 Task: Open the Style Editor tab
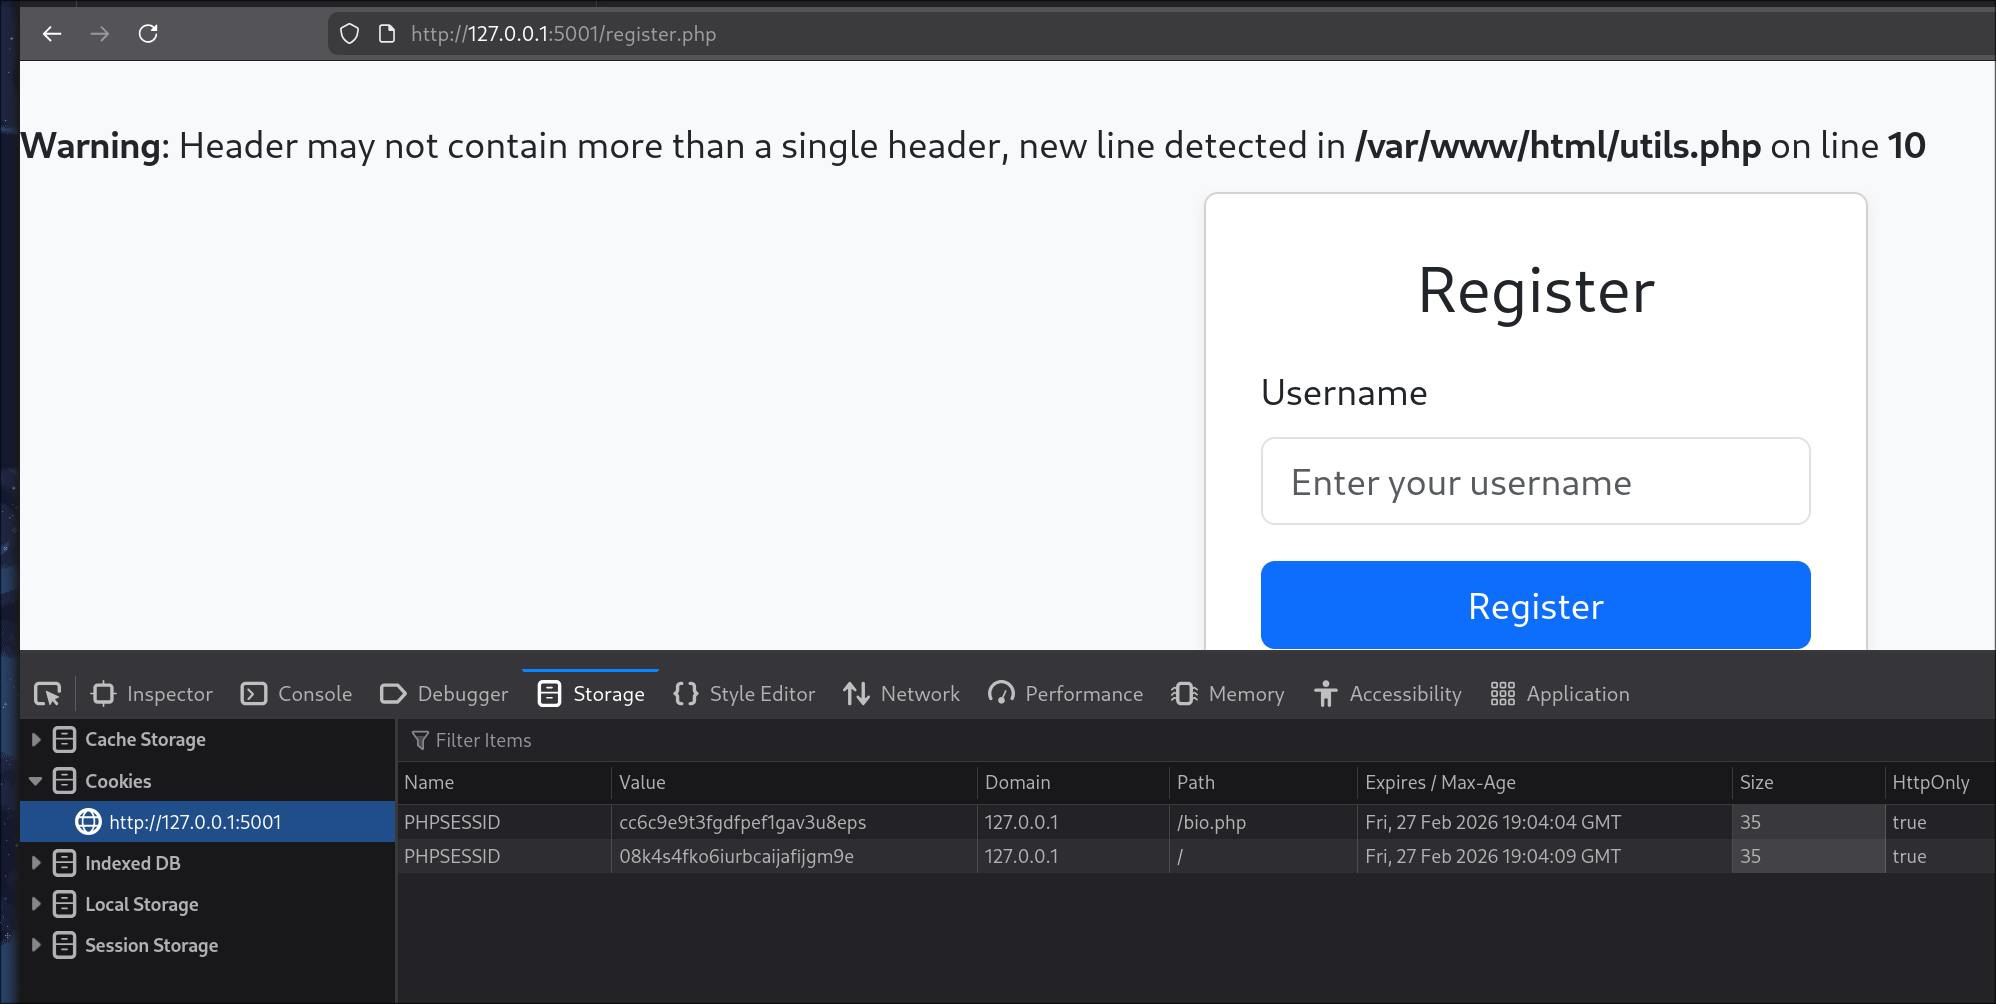(744, 694)
